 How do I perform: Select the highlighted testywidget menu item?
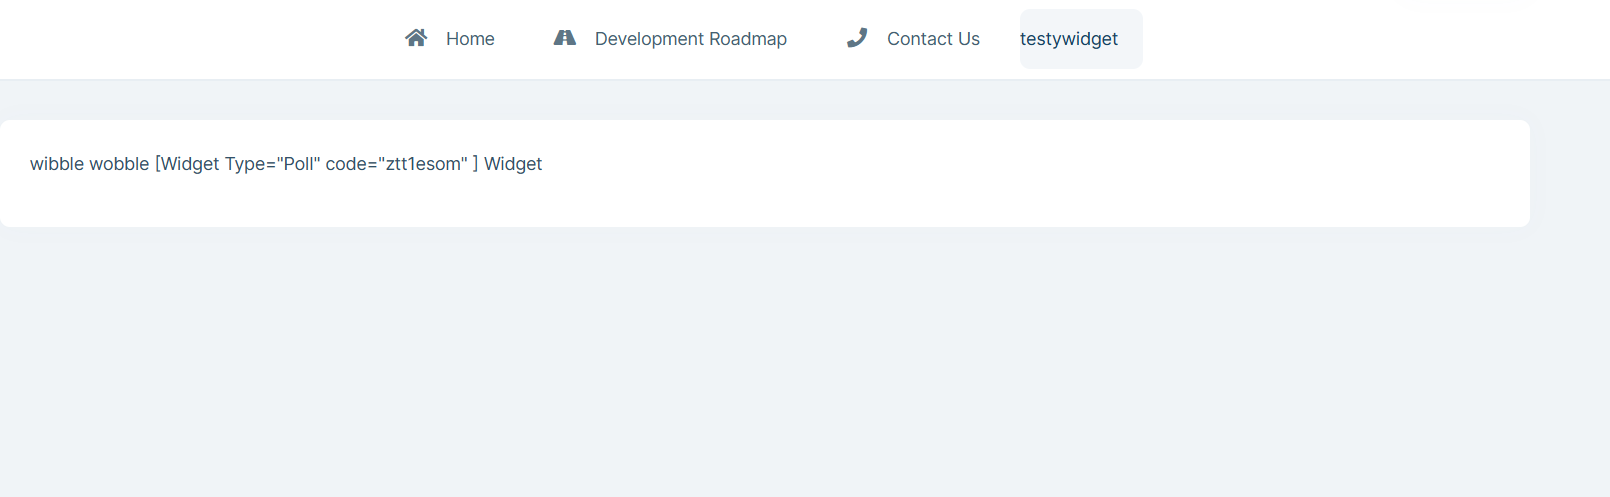pos(1069,39)
